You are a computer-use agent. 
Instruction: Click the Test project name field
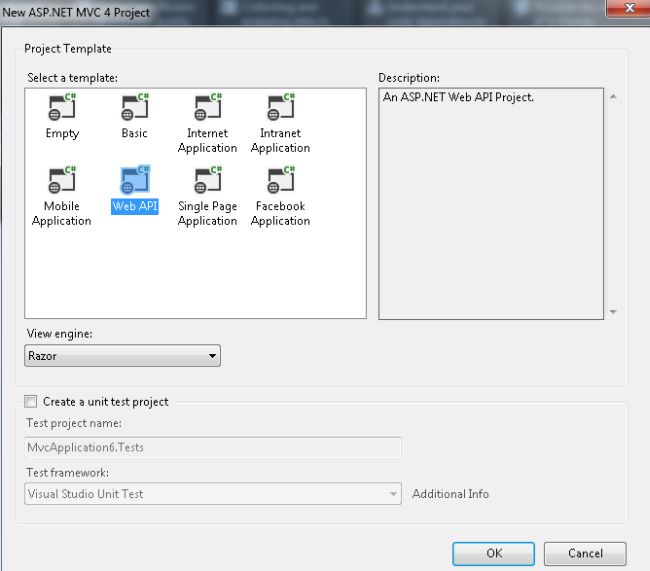click(x=213, y=447)
